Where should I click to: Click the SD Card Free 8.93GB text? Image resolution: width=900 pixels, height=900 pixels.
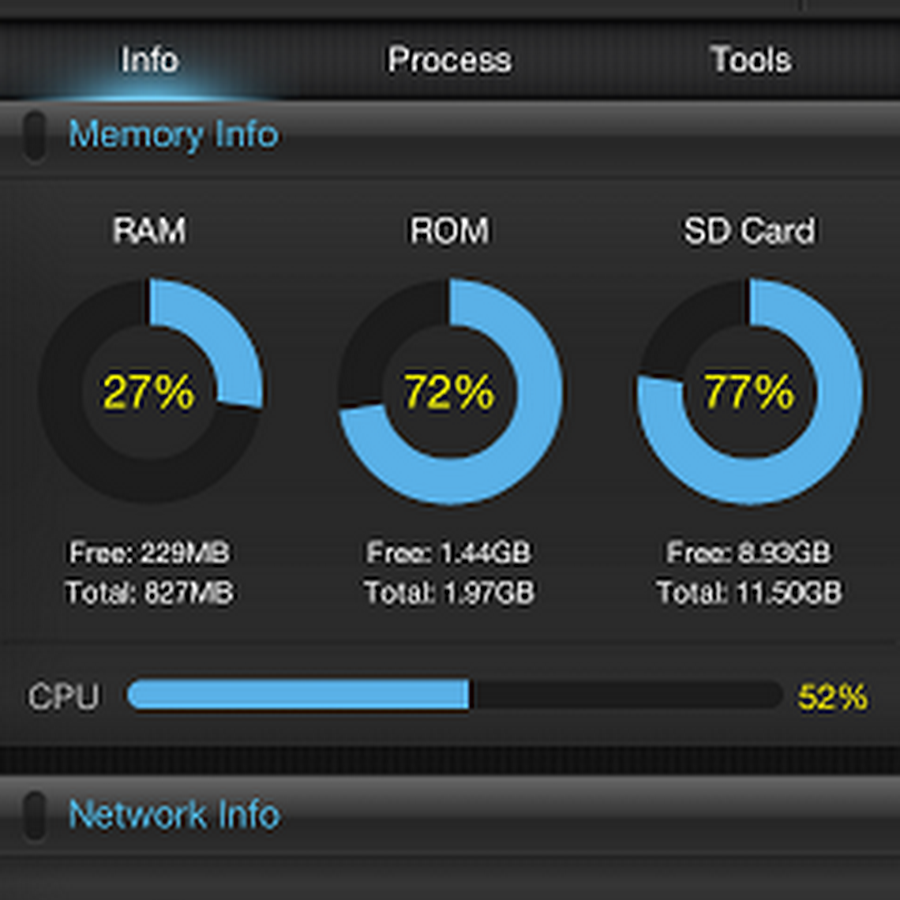click(749, 552)
